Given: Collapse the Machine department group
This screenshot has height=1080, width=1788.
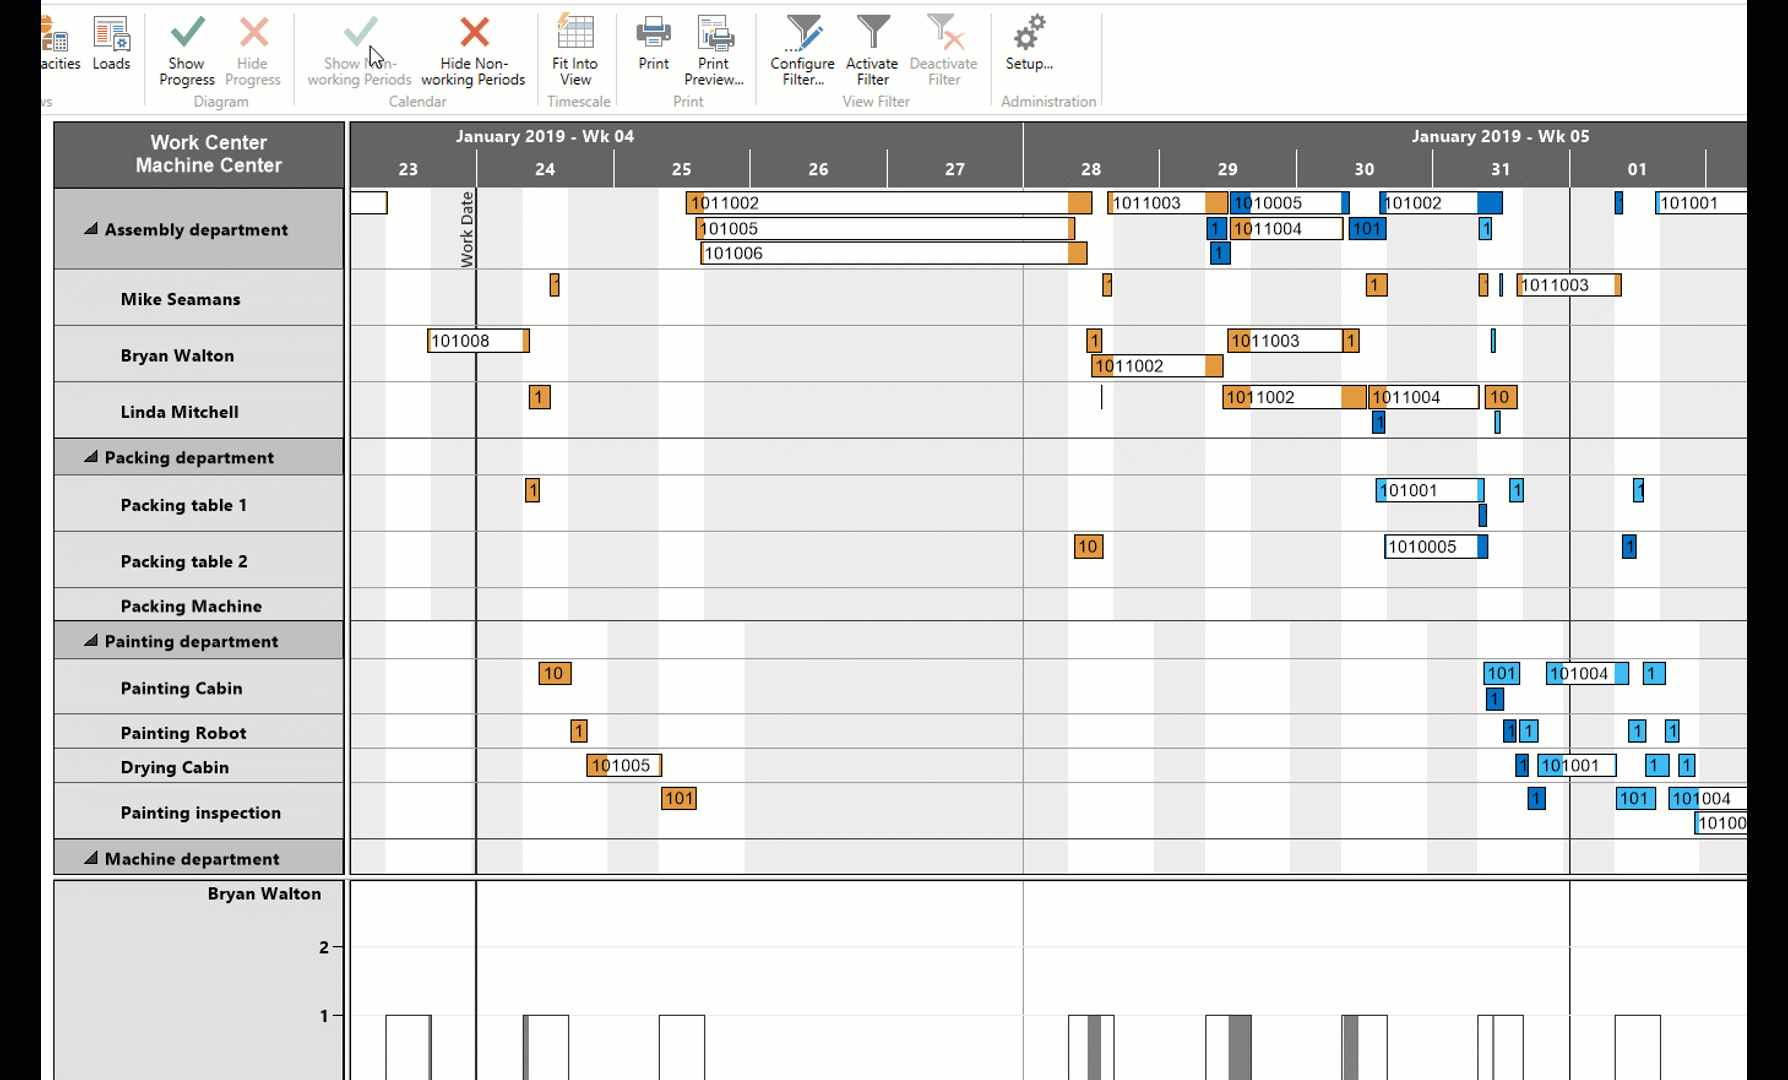Looking at the screenshot, I should (89, 858).
